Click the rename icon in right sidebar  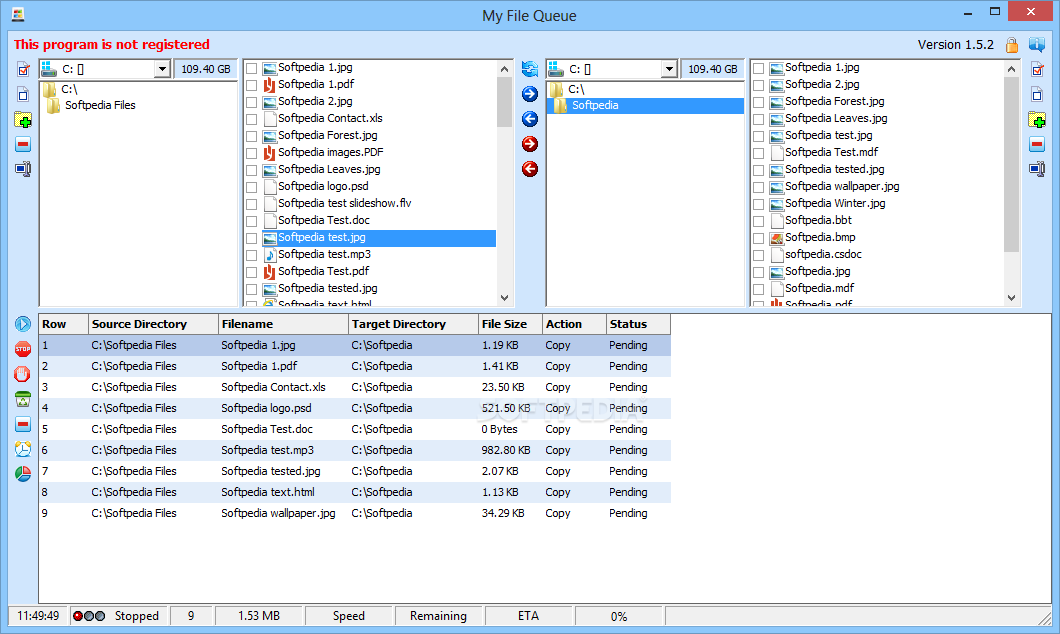click(x=1037, y=169)
